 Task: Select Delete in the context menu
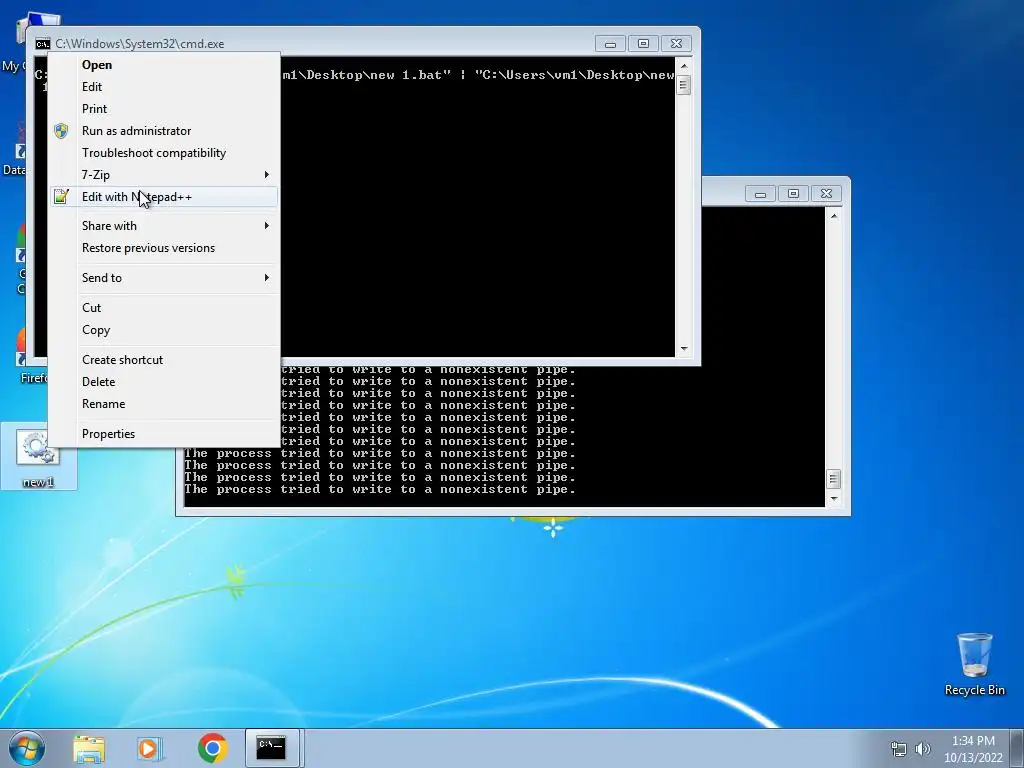point(164,382)
